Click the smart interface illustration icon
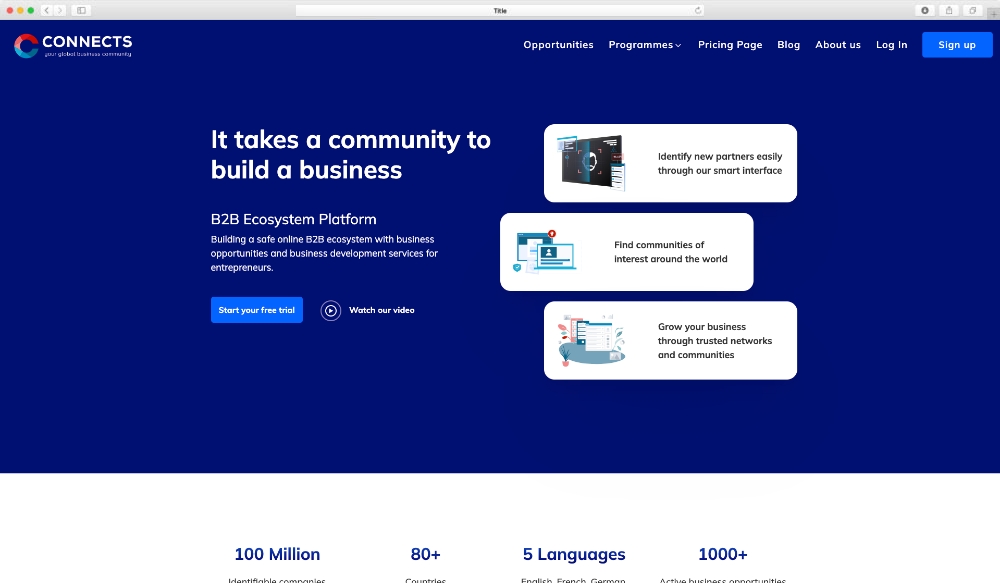 click(x=591, y=162)
